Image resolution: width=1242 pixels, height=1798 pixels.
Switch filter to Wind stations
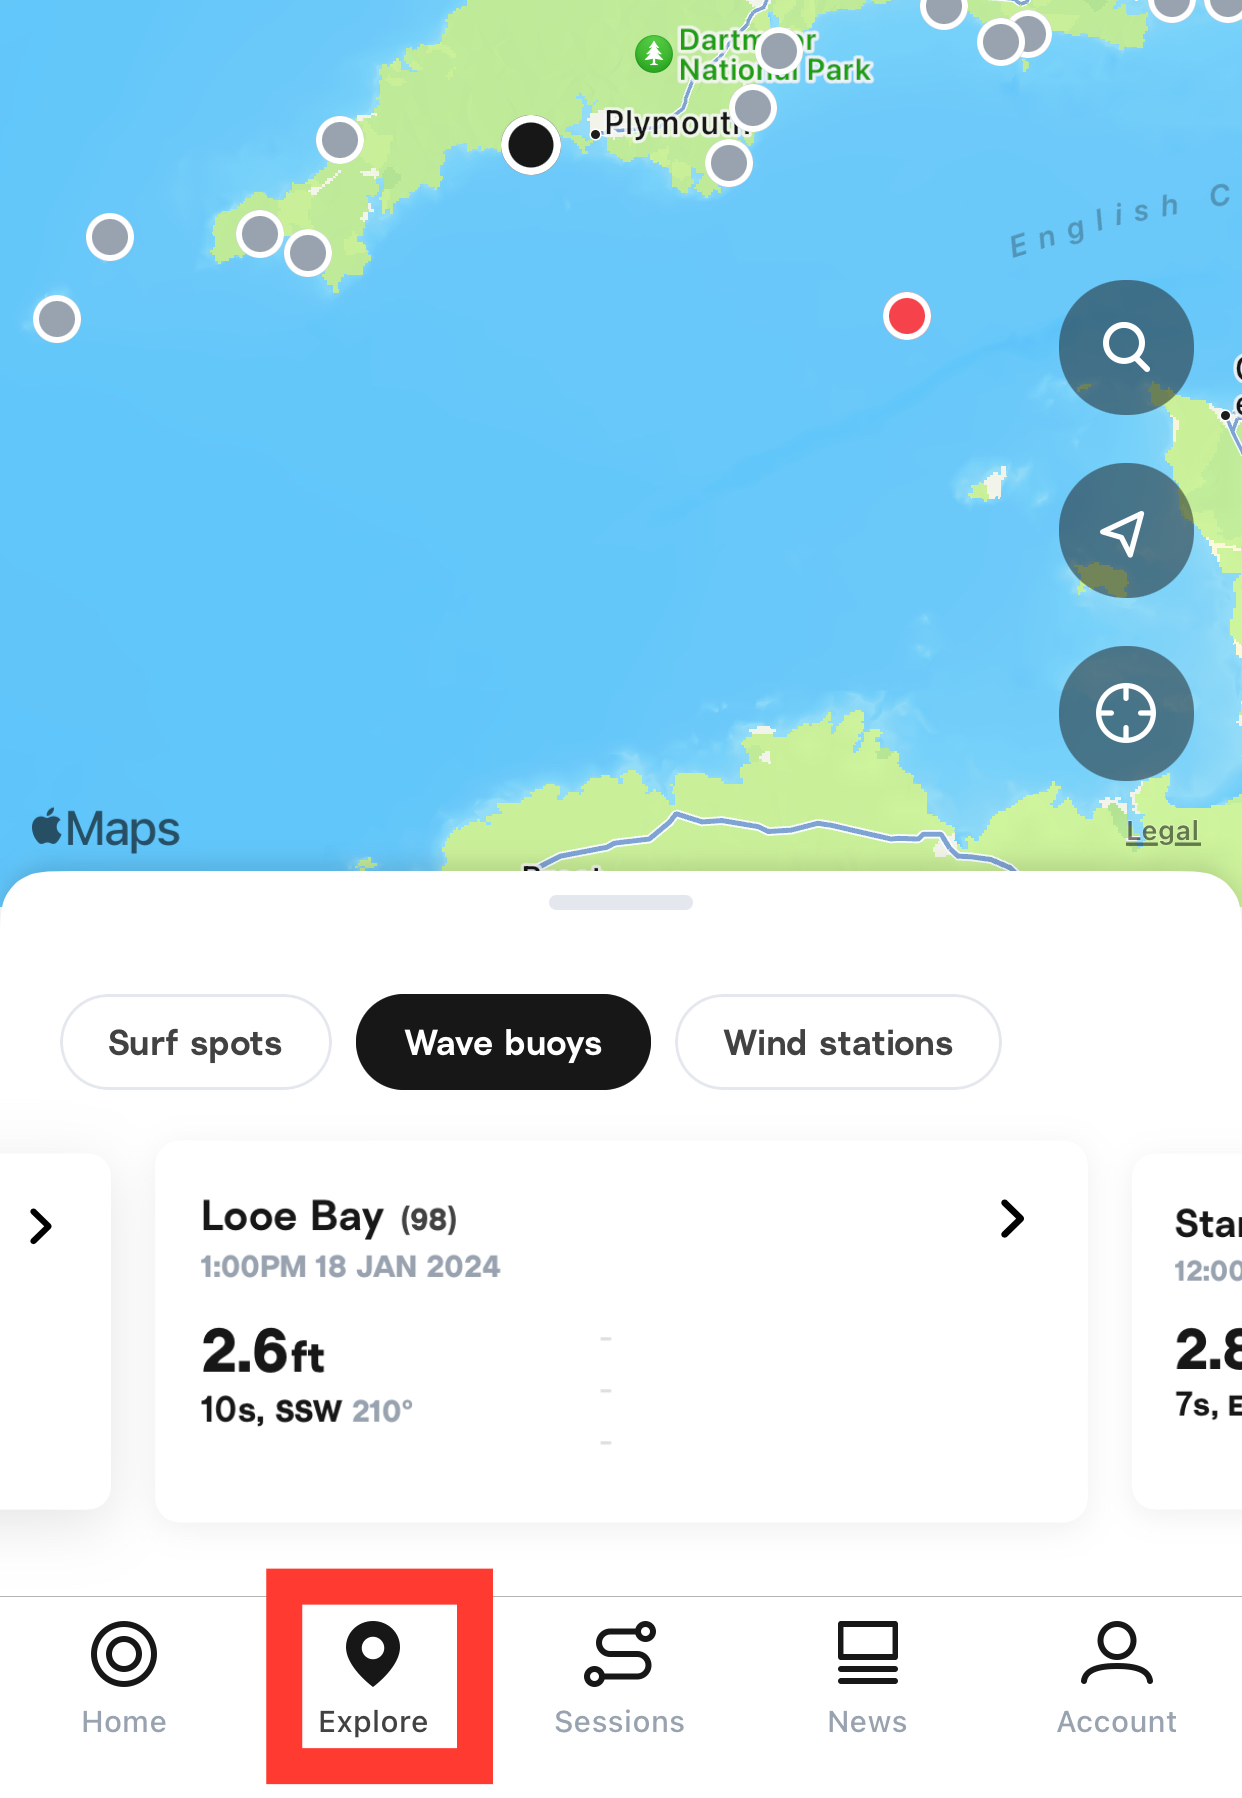point(838,1042)
